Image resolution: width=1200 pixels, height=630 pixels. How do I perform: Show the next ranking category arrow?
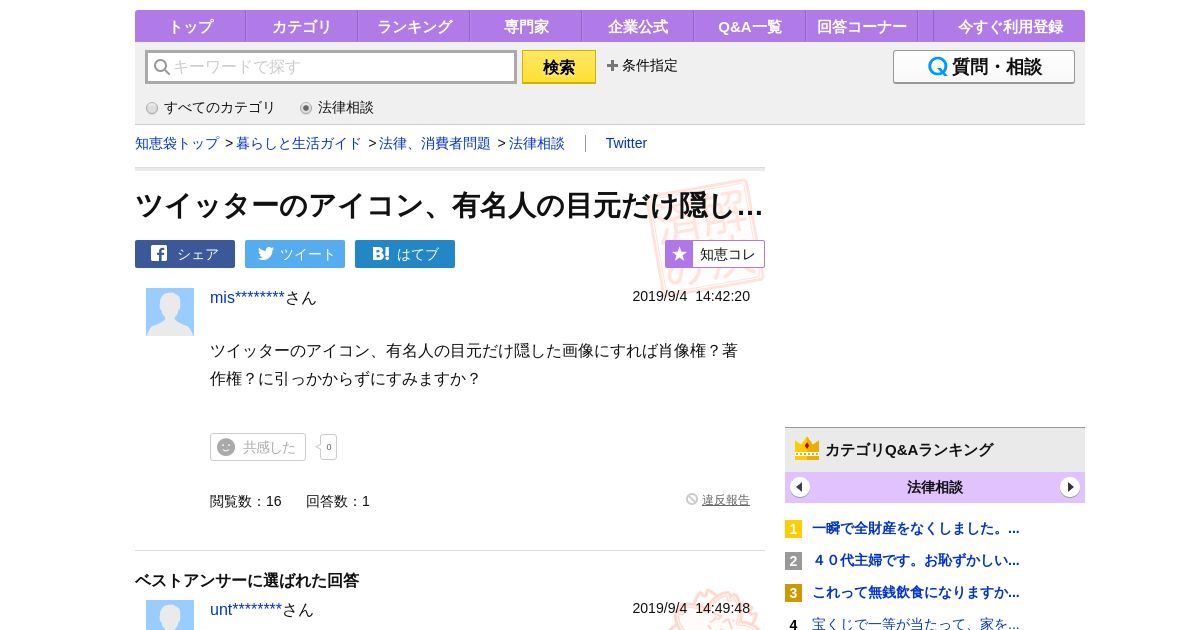click(x=1070, y=487)
